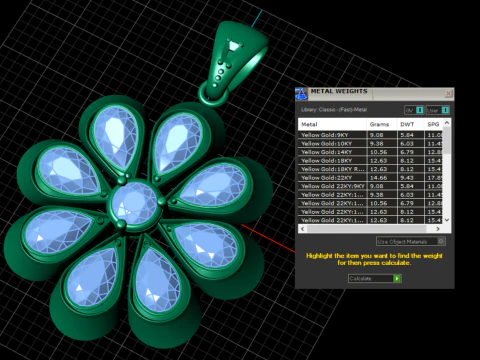Toggle the GV library switch
Viewport: 480px width, 360px height.
click(414, 110)
